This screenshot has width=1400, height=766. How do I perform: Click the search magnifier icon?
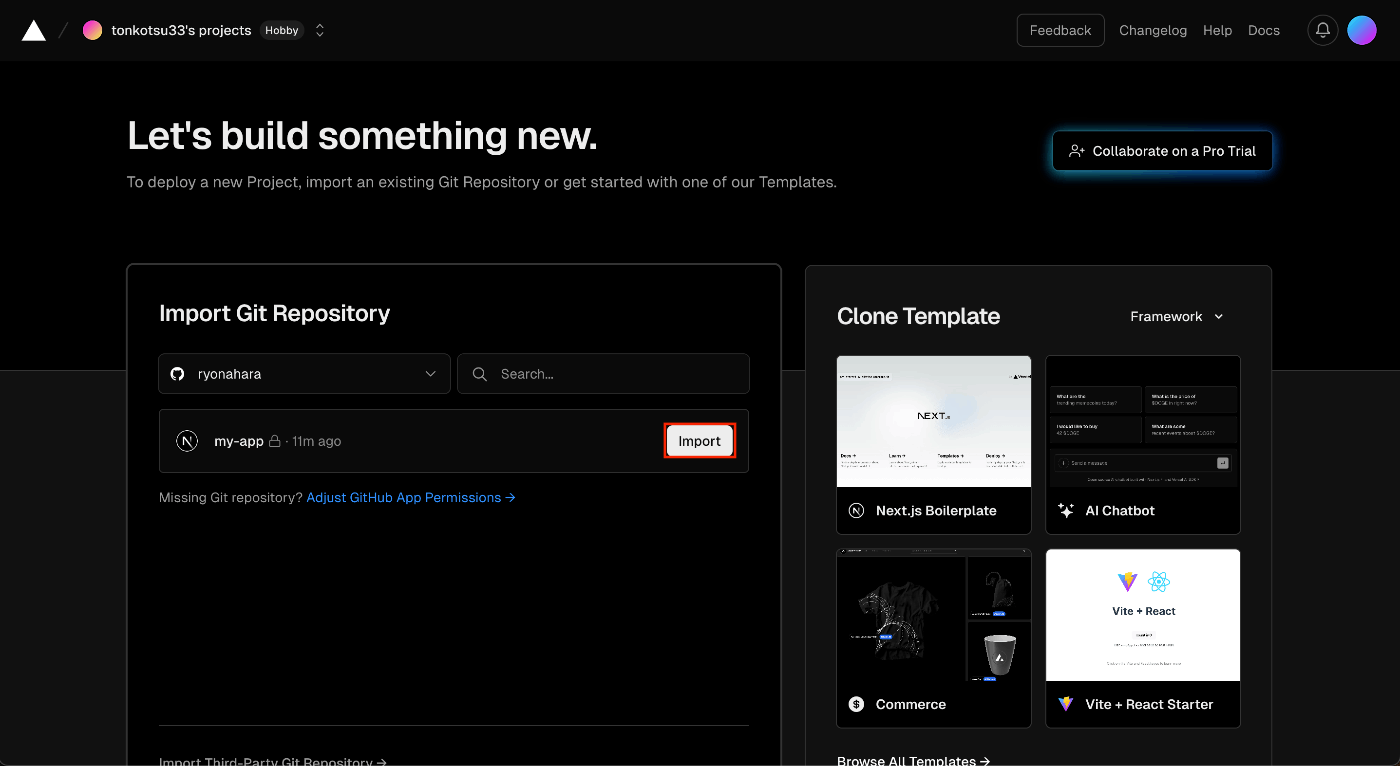coord(480,374)
